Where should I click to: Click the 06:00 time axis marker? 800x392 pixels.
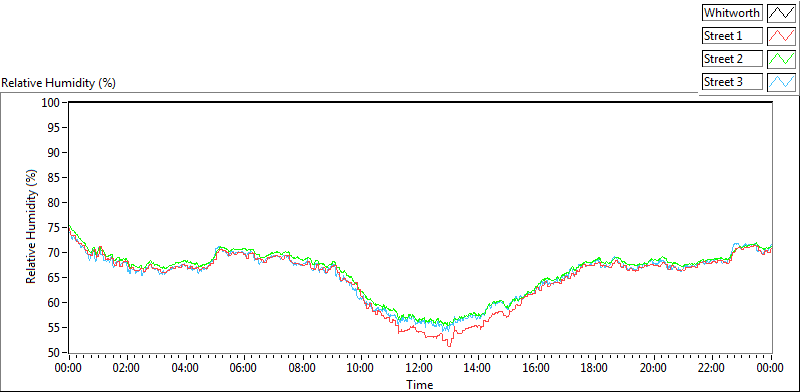pos(244,369)
